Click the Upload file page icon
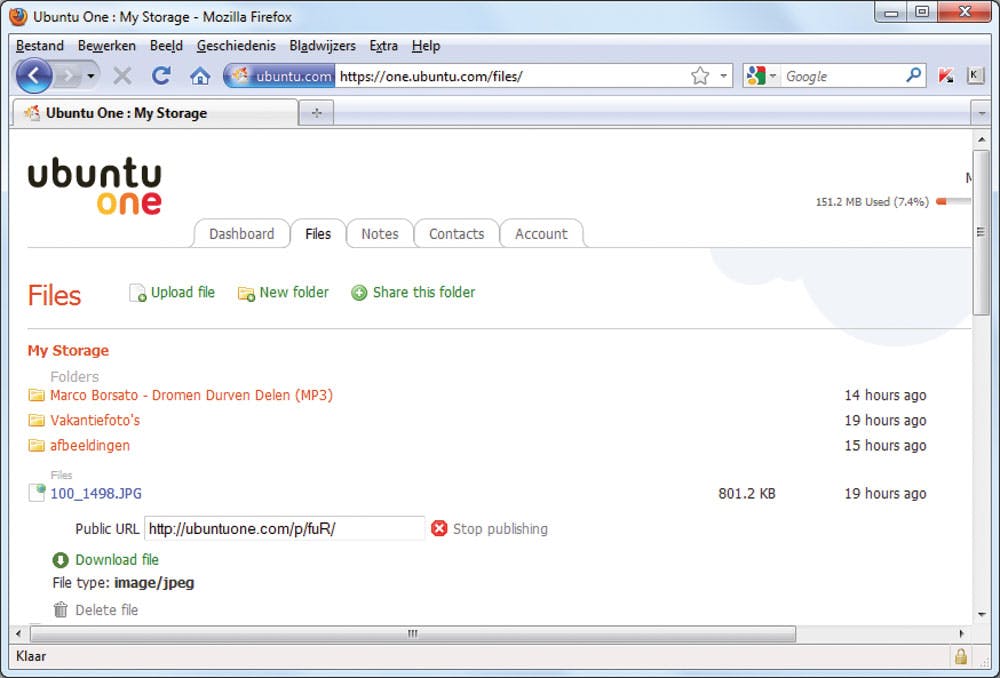Viewport: 1000px width, 678px height. [137, 293]
